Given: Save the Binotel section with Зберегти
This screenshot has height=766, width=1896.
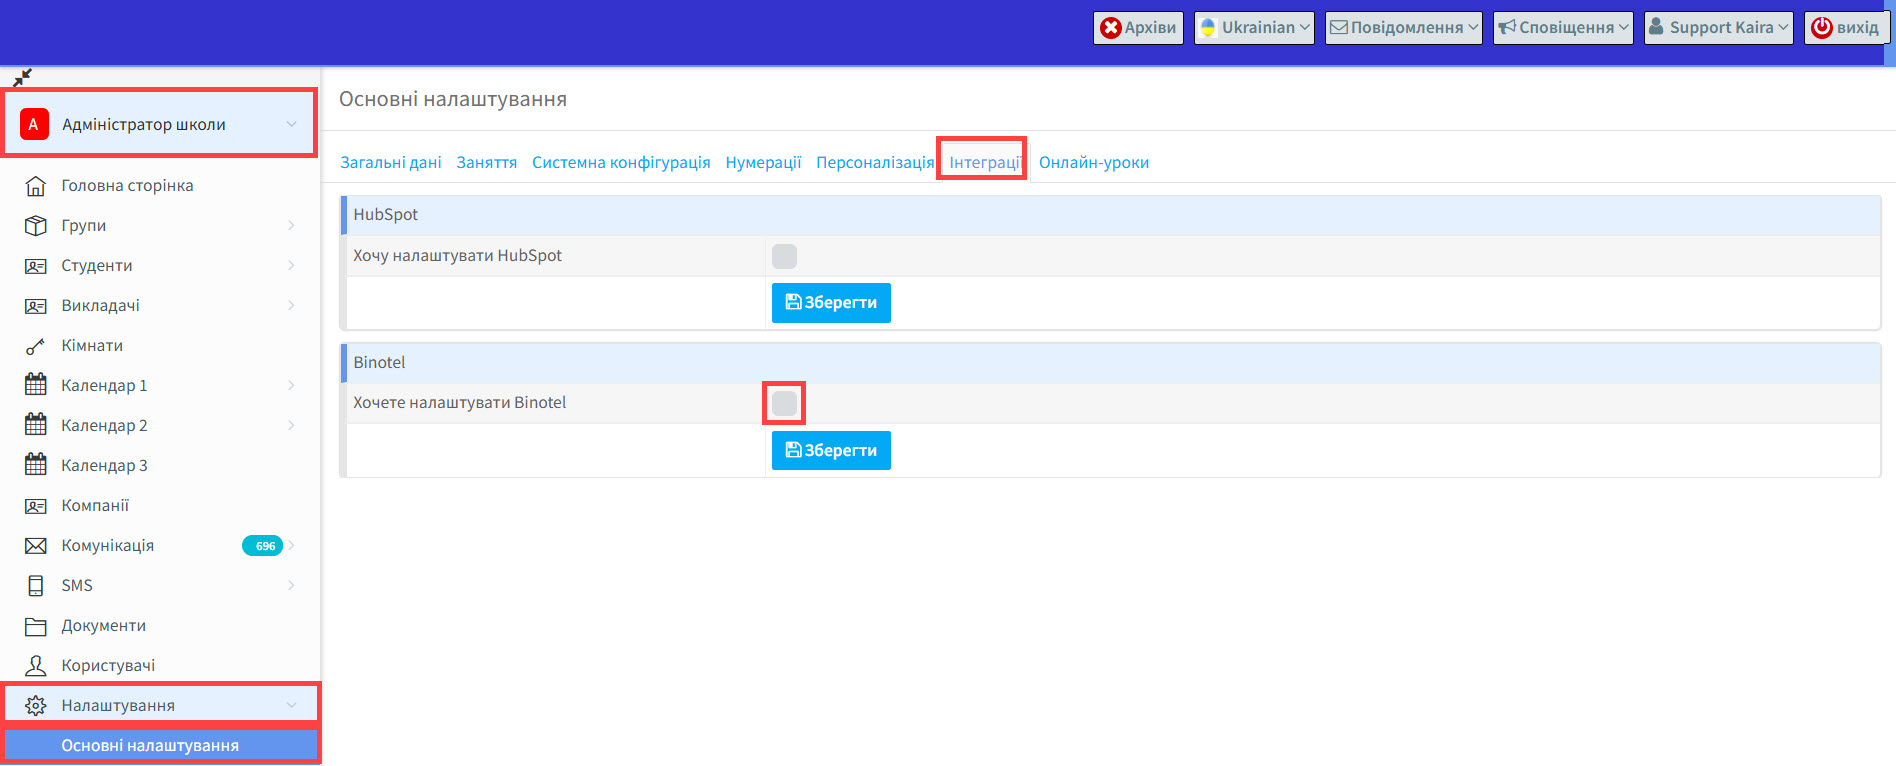Looking at the screenshot, I should point(831,451).
